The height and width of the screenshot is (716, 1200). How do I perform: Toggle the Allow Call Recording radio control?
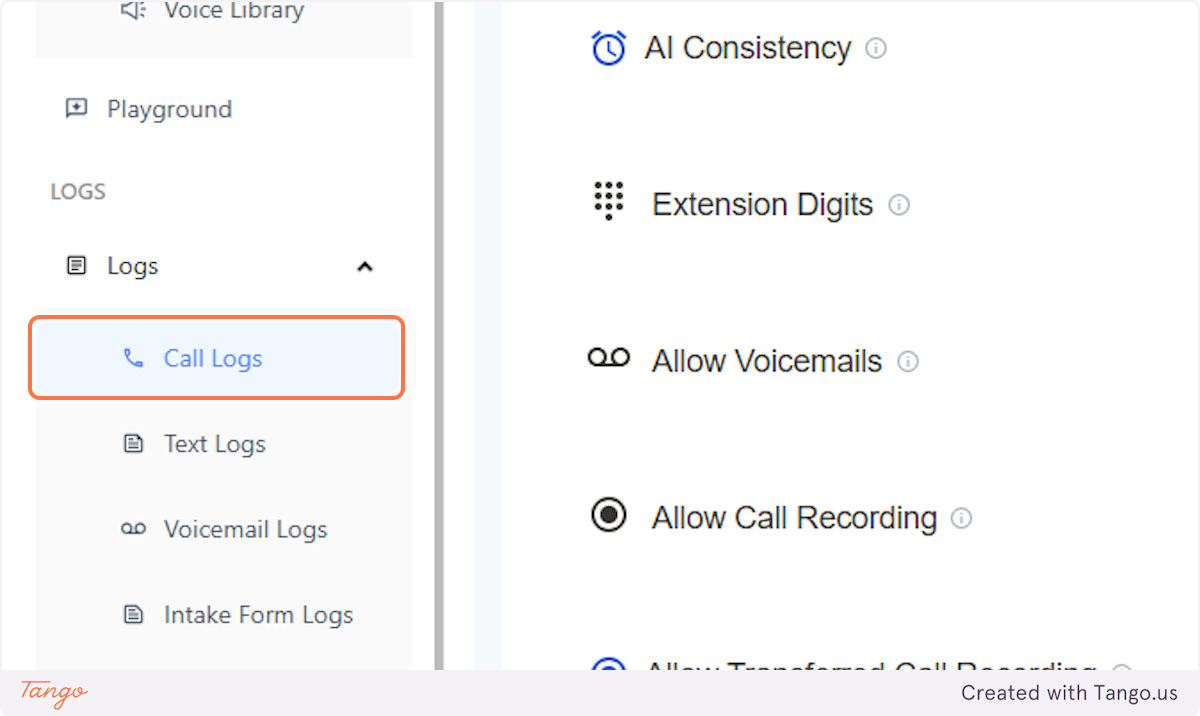coord(608,515)
